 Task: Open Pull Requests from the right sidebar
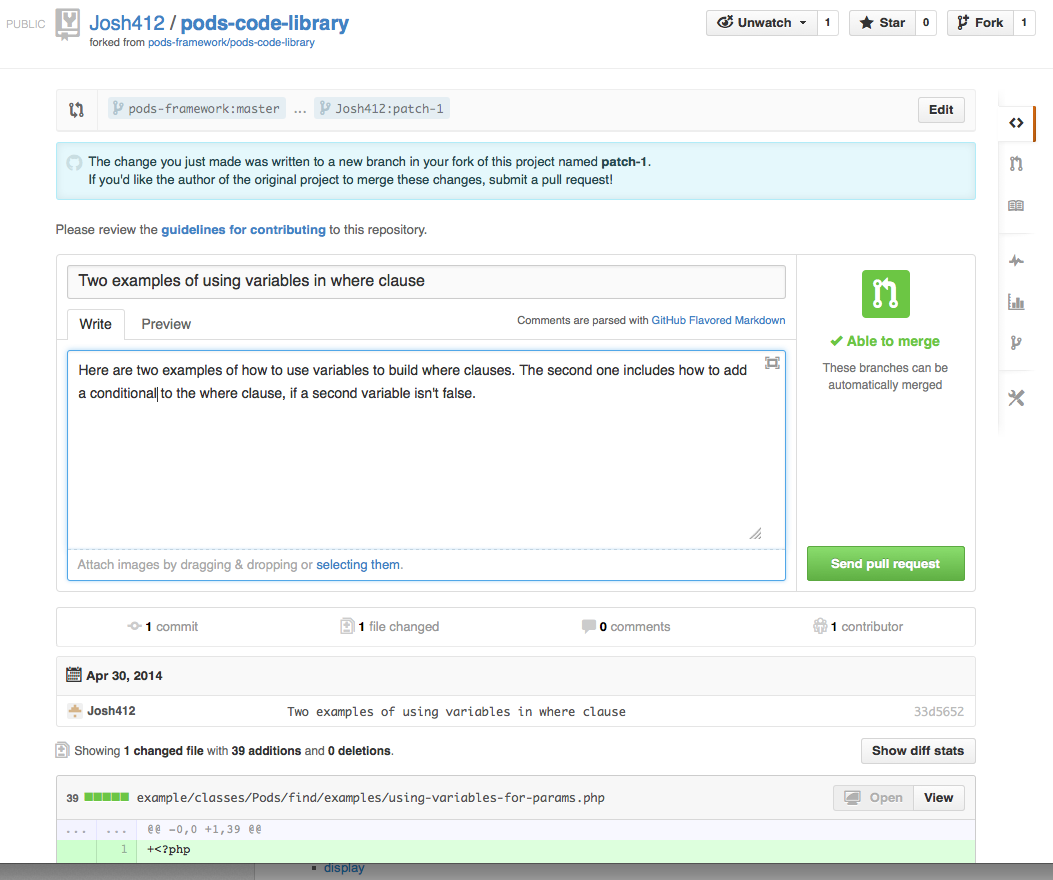click(x=1016, y=163)
